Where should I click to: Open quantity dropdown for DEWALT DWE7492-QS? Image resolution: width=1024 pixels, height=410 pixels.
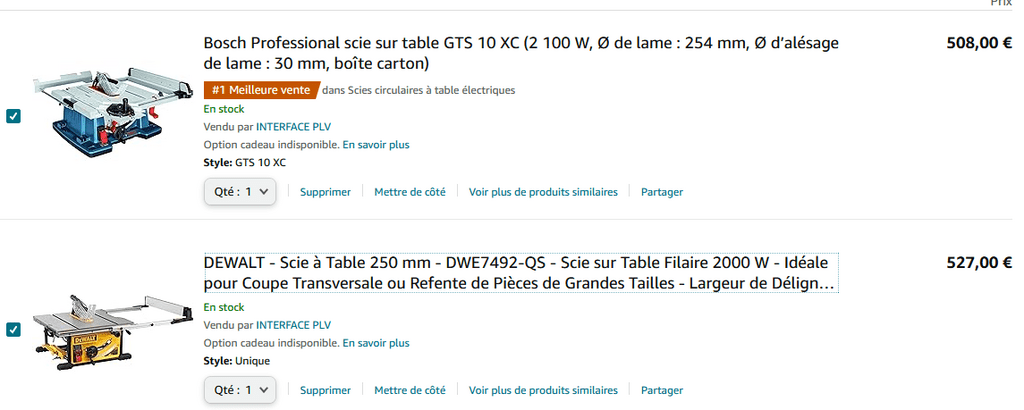coord(240,390)
